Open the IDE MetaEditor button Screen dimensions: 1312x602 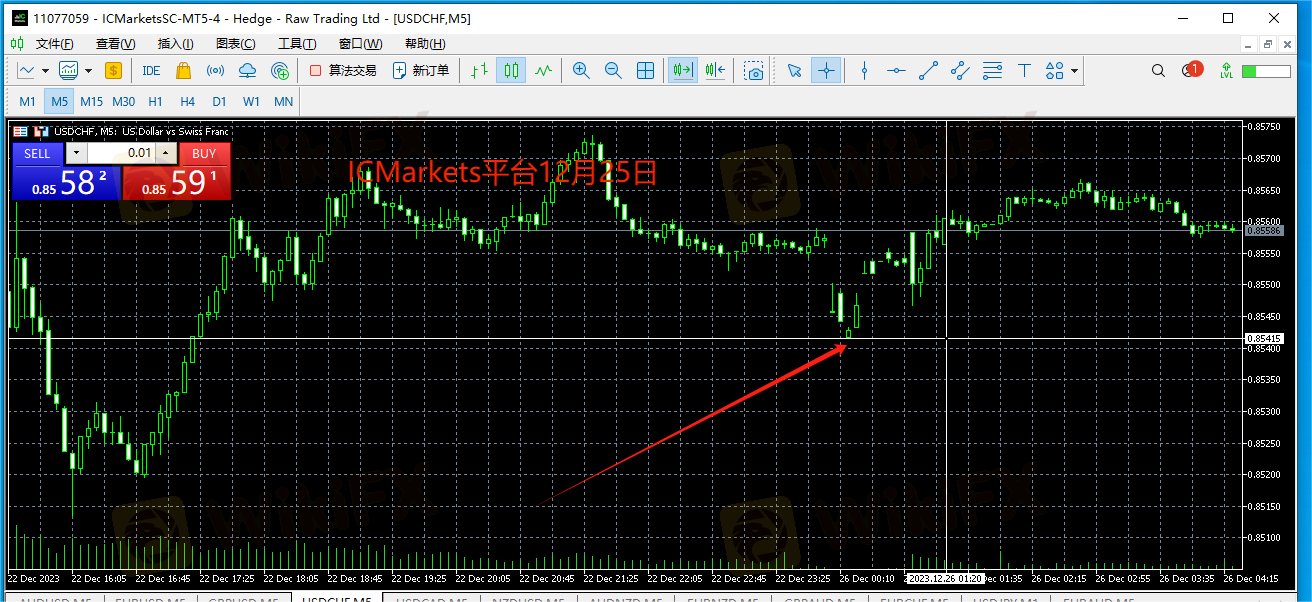[151, 70]
